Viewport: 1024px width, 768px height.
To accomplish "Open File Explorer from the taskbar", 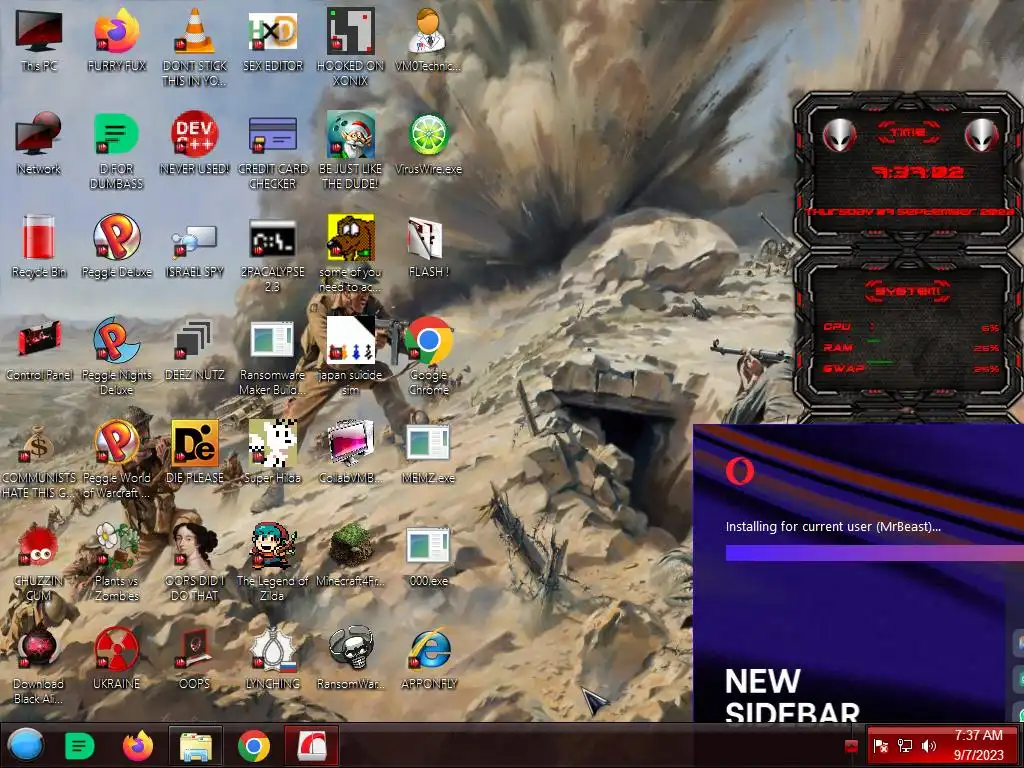I will point(196,745).
